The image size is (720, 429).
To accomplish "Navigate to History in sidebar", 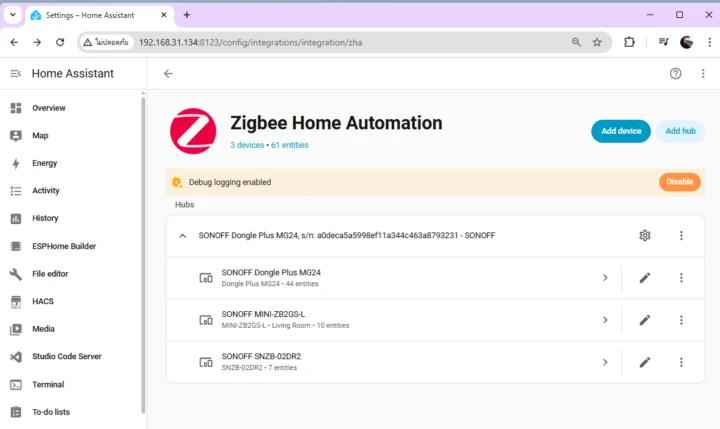I will (45, 218).
